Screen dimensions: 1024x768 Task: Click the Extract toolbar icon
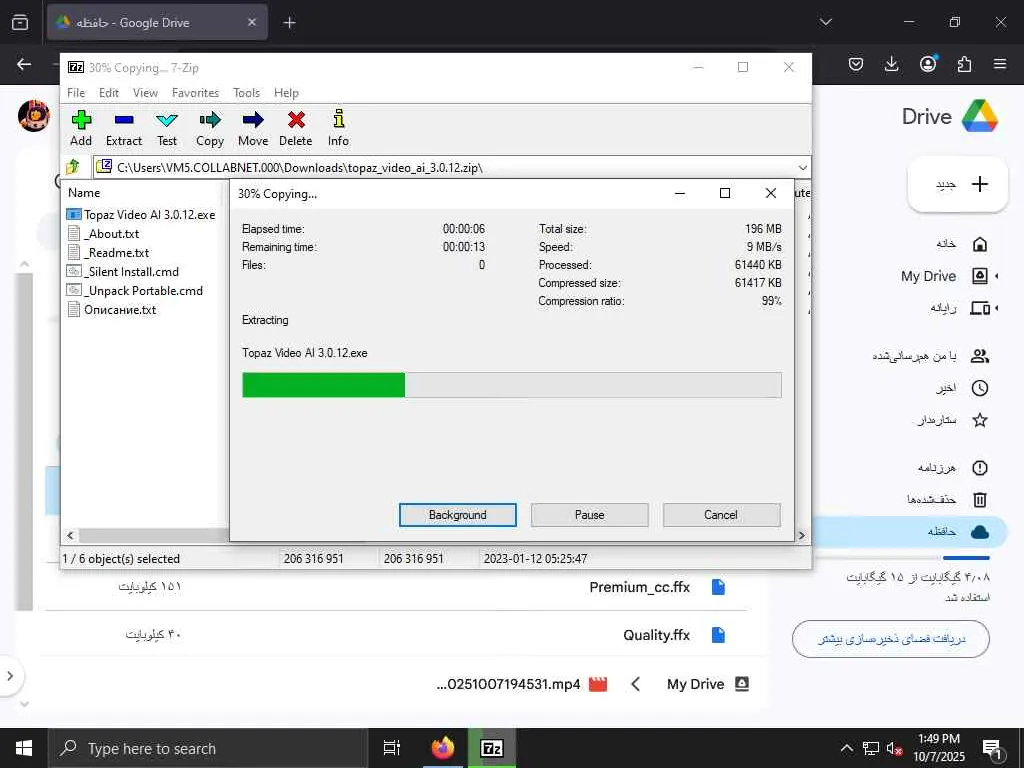(x=123, y=128)
